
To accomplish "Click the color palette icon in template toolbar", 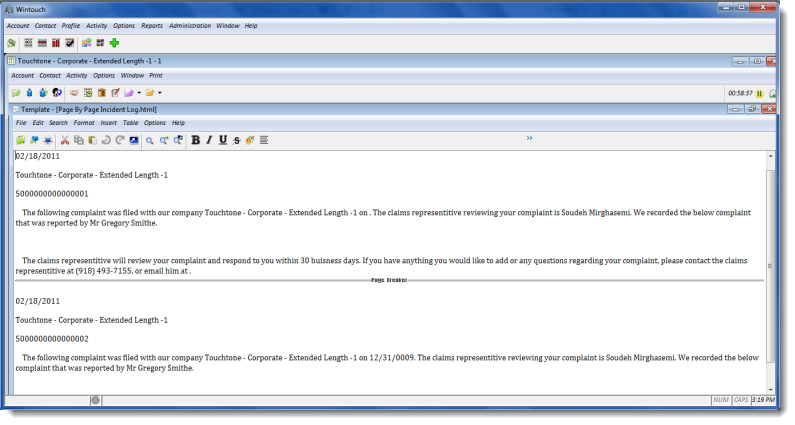I will pos(250,140).
